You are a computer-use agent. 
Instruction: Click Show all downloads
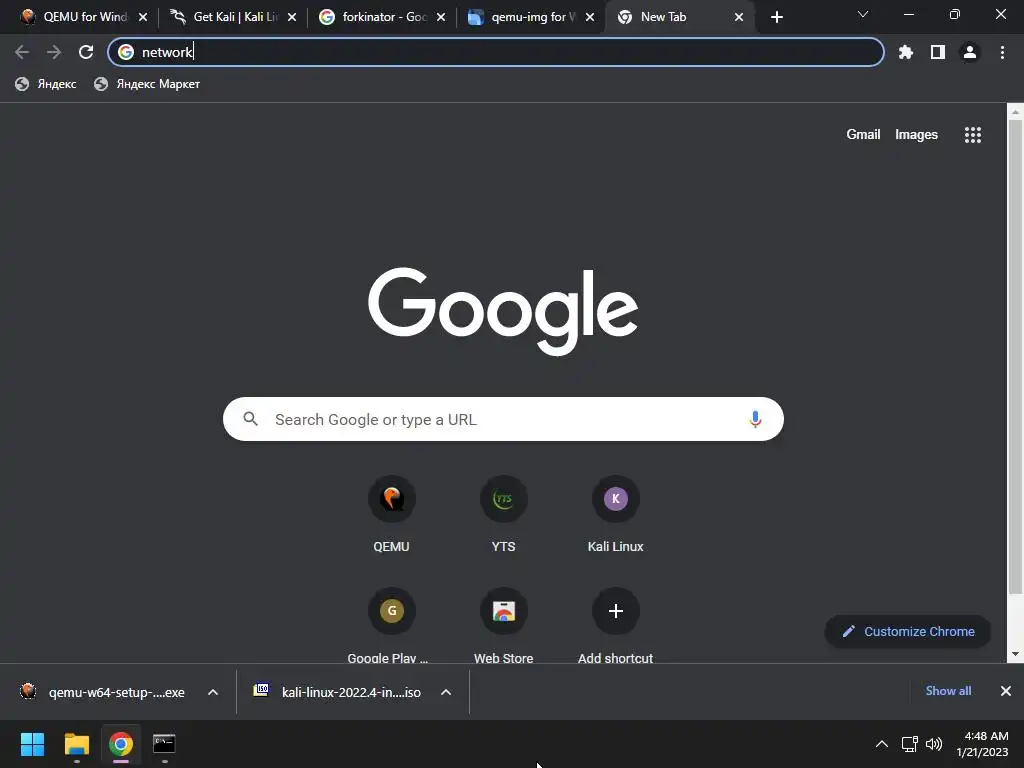click(948, 691)
